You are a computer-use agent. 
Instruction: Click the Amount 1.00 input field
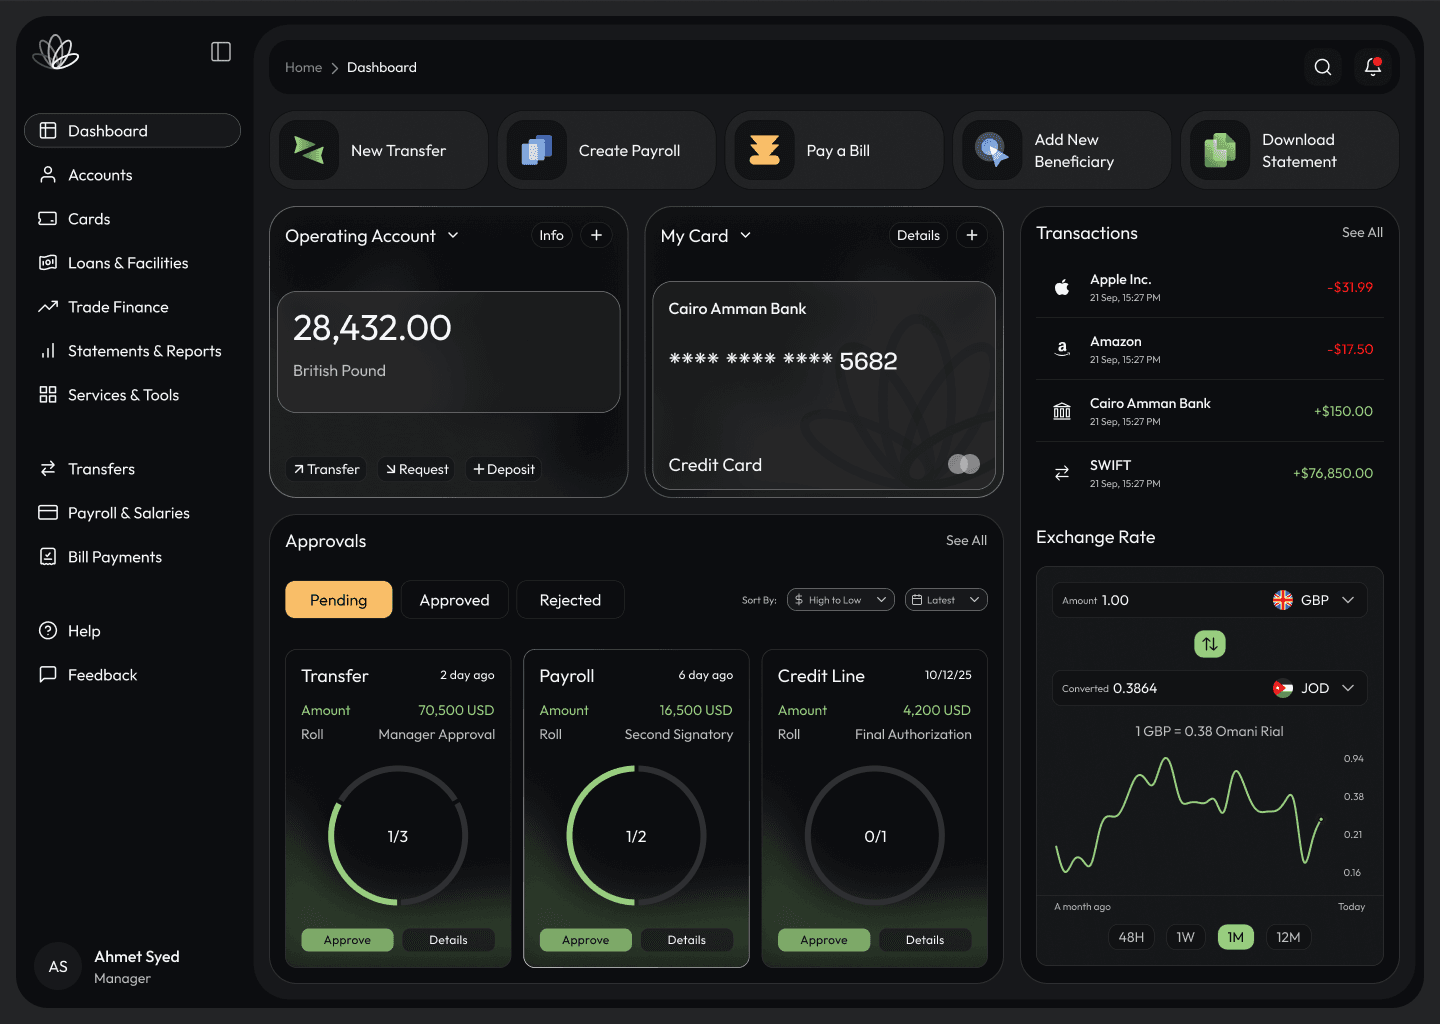(1115, 600)
